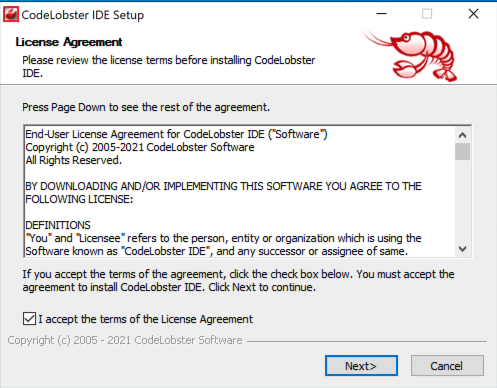Click the license text scroll-down arrow
This screenshot has width=497, height=388.
pos(462,249)
